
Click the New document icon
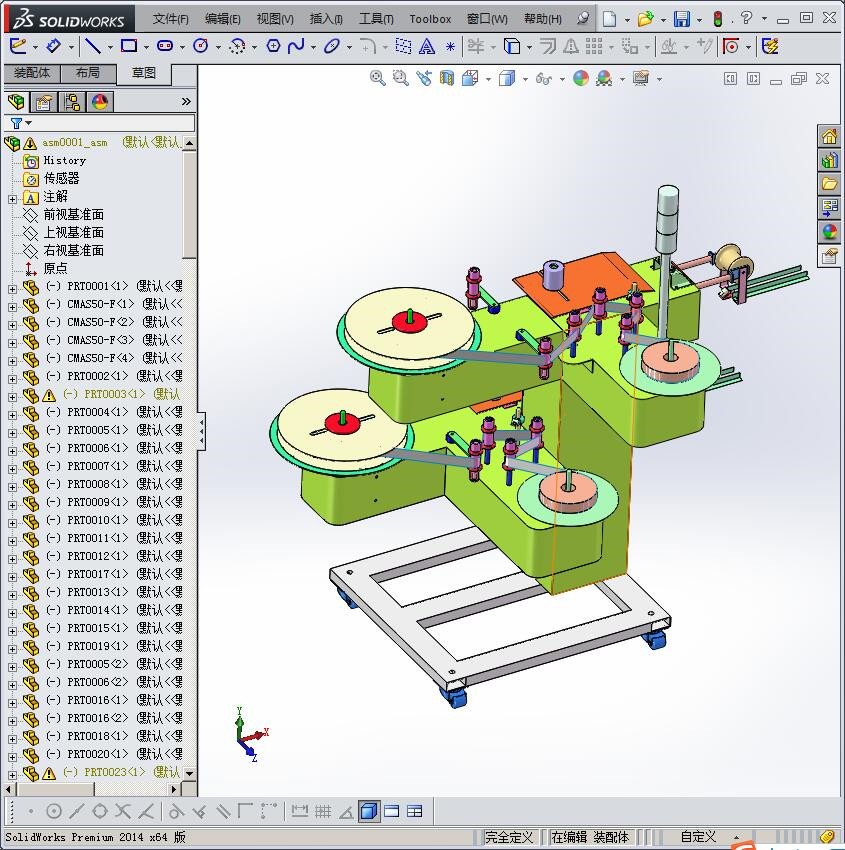610,20
